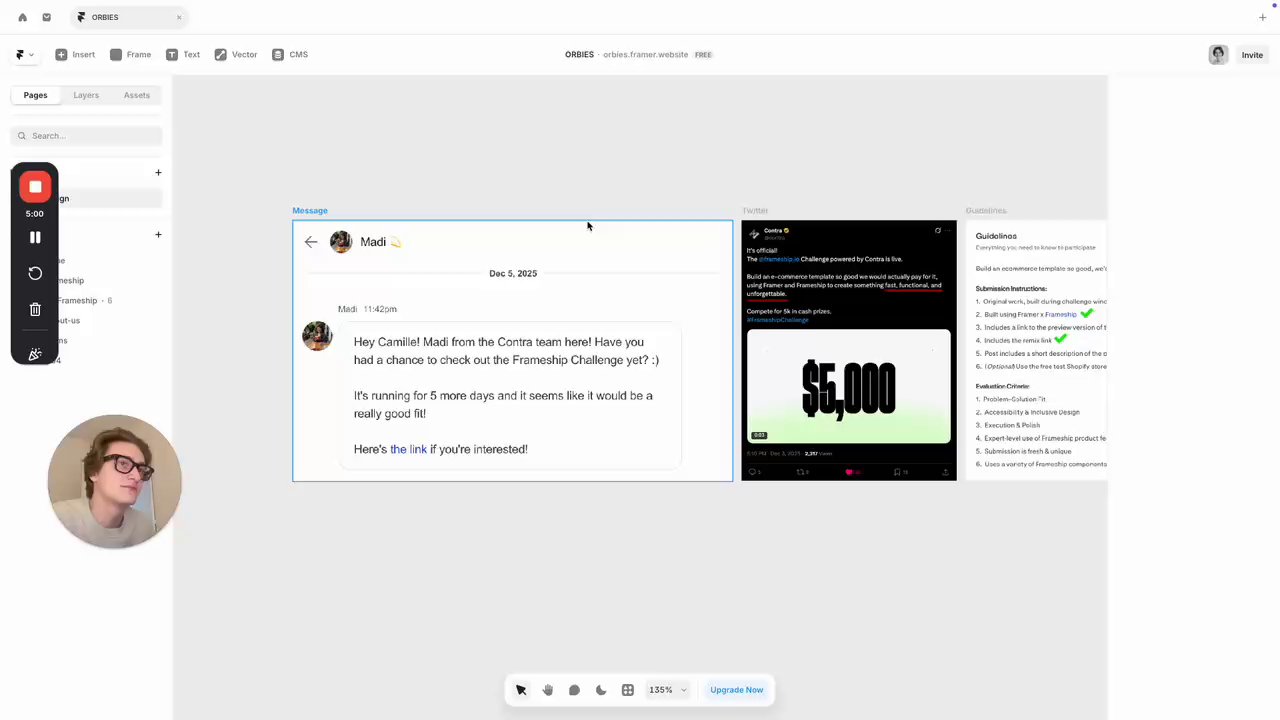Click the tweet retweet icon

pyautogui.click(x=801, y=472)
